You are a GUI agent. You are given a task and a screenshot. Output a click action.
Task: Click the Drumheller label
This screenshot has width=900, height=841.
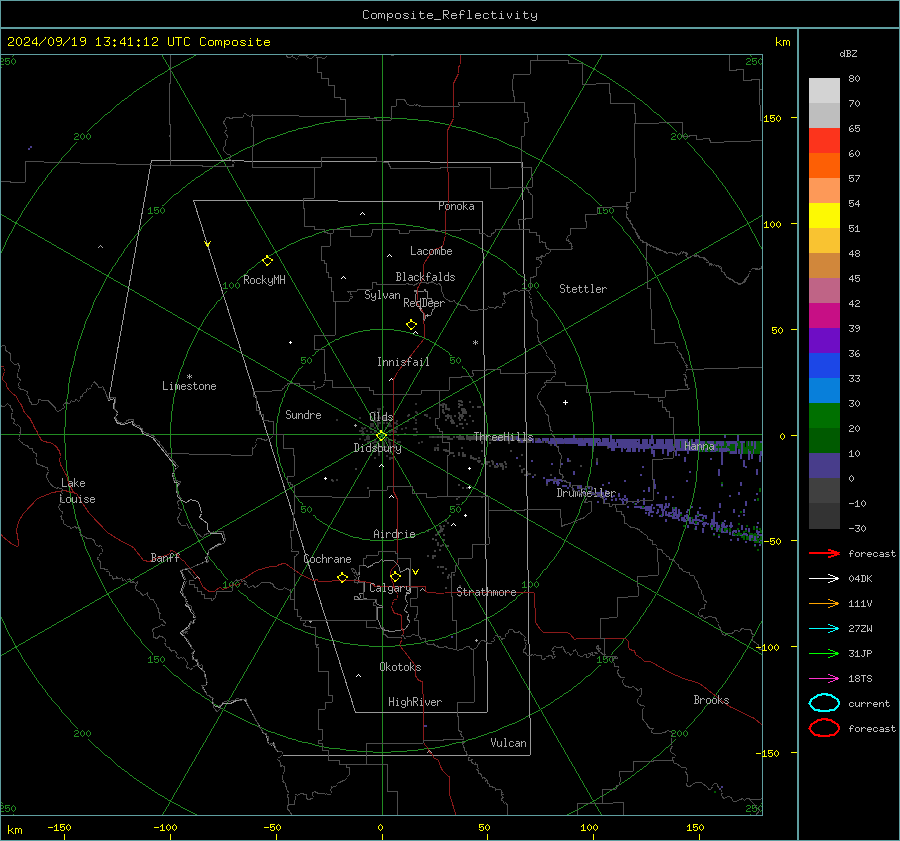tap(586, 493)
